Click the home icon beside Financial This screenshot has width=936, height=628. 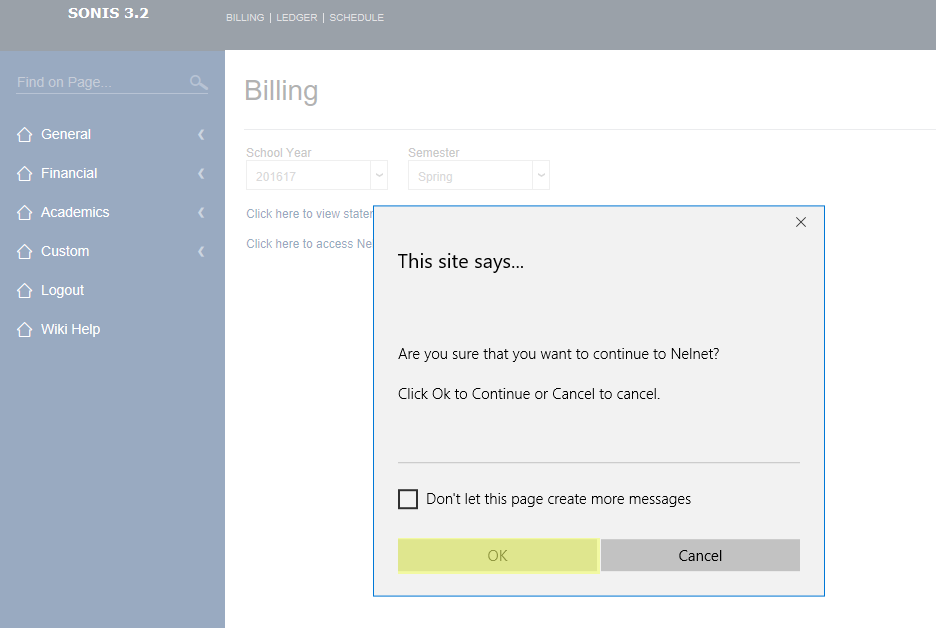[x=25, y=174]
